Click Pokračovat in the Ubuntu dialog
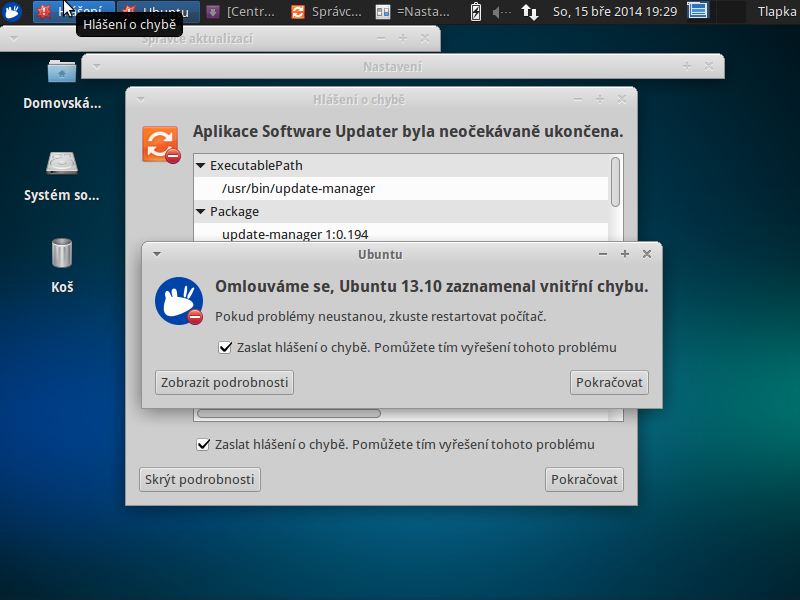This screenshot has width=800, height=600. click(x=609, y=383)
